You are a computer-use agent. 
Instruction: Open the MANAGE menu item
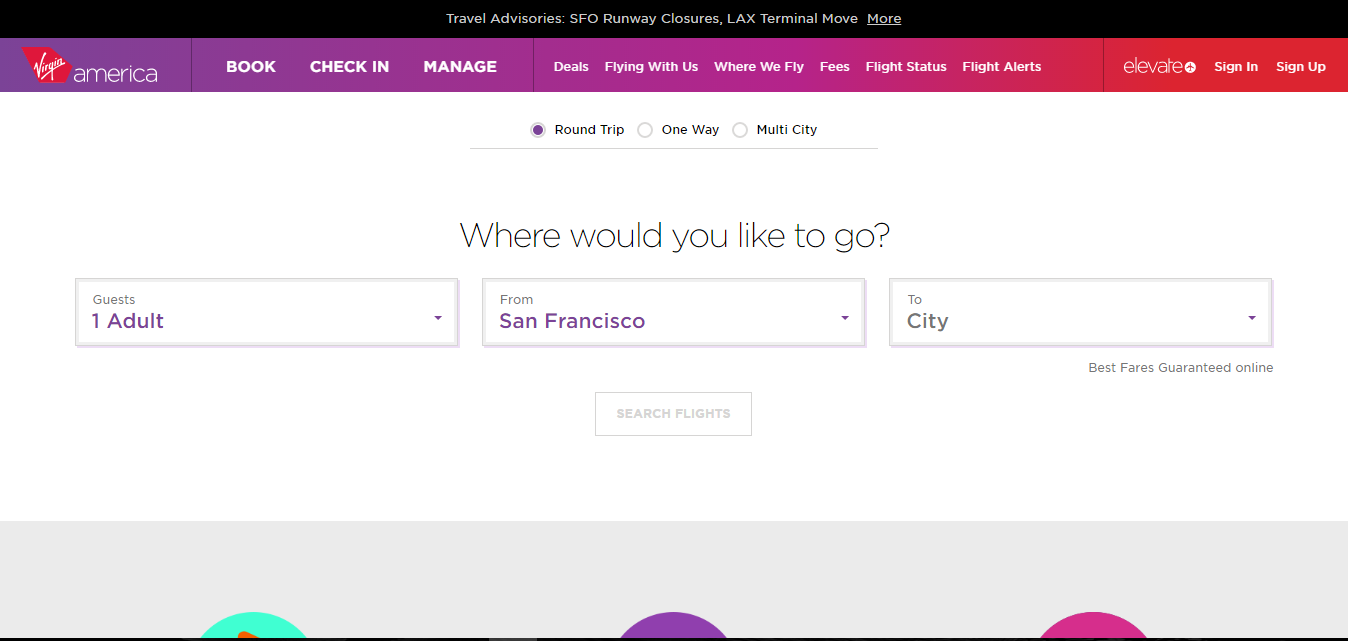click(x=460, y=67)
